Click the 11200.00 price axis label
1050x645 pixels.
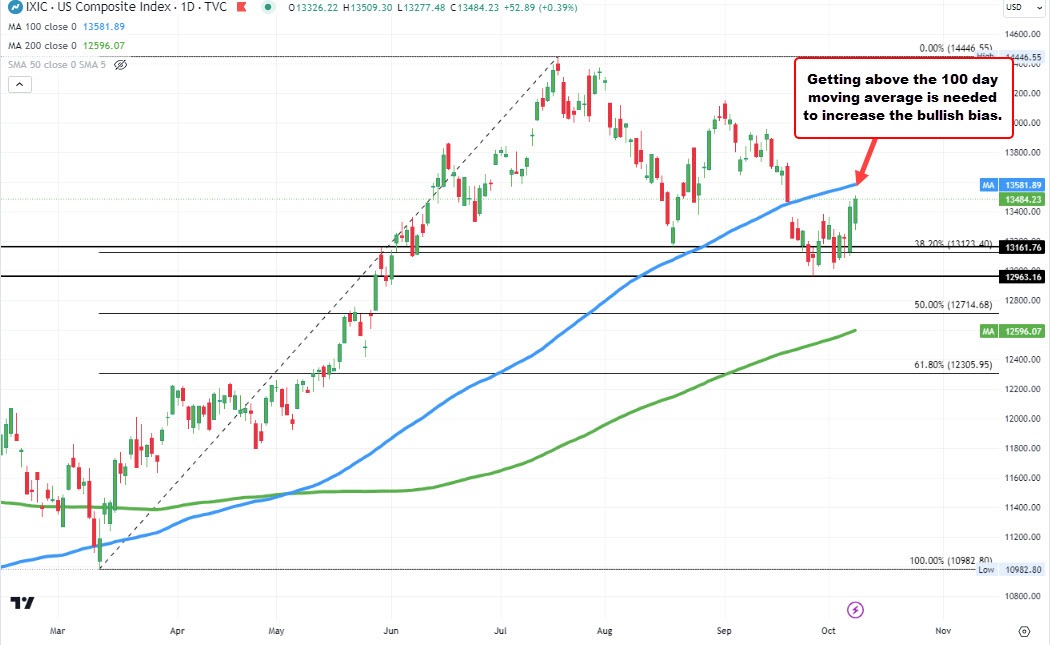tap(1023, 537)
